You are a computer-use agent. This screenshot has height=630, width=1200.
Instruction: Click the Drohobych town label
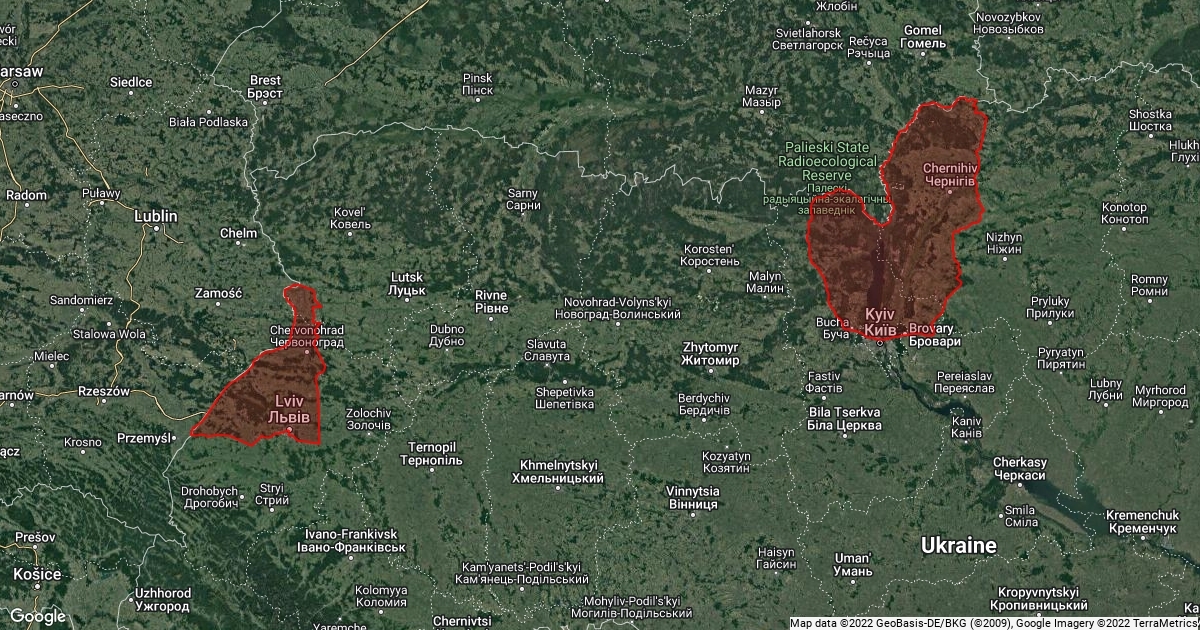point(210,497)
